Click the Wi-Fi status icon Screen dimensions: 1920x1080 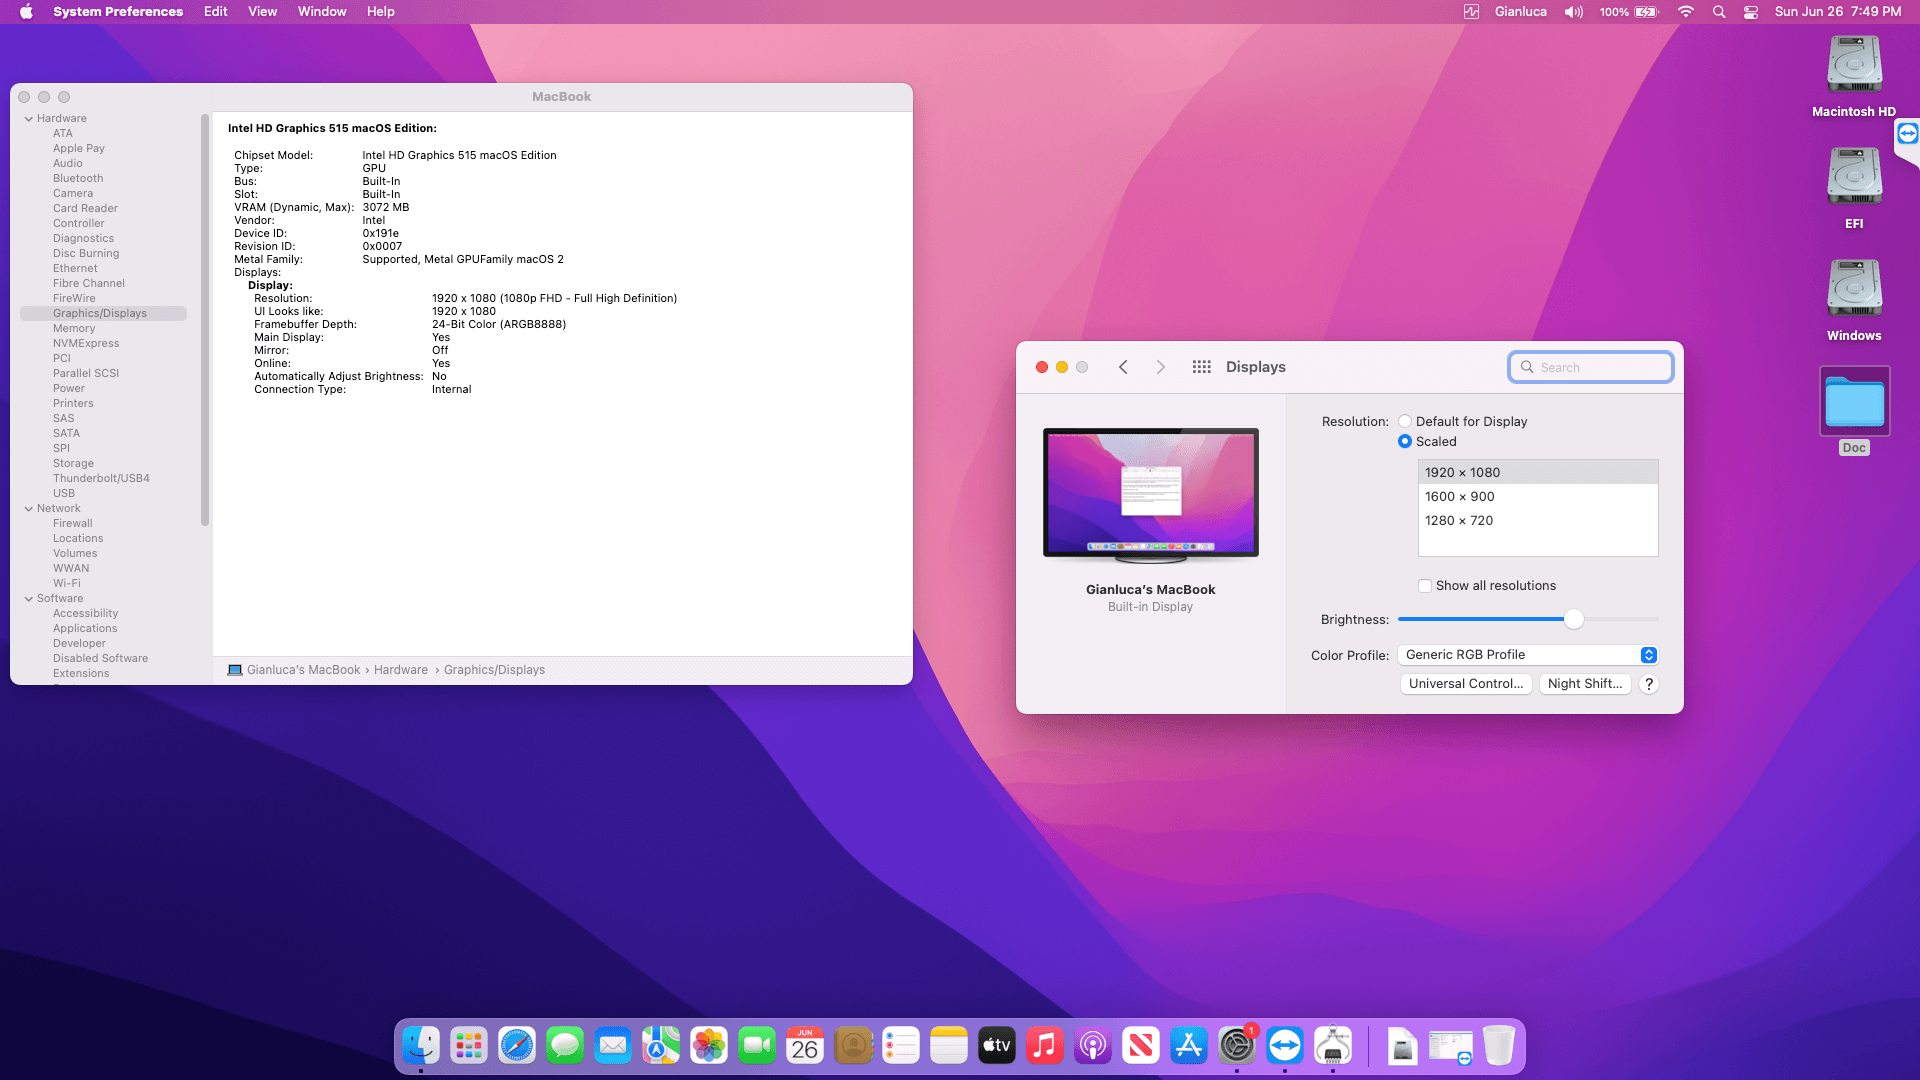coord(1686,12)
